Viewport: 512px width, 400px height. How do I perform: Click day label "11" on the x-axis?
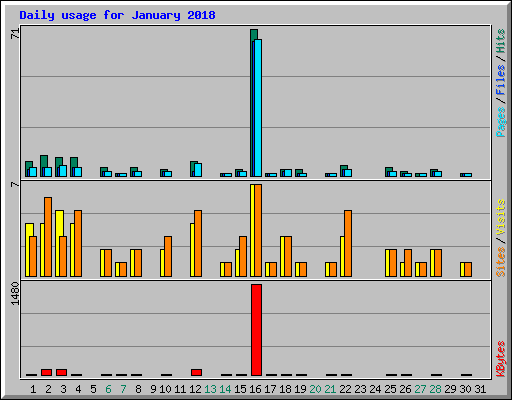180,389
